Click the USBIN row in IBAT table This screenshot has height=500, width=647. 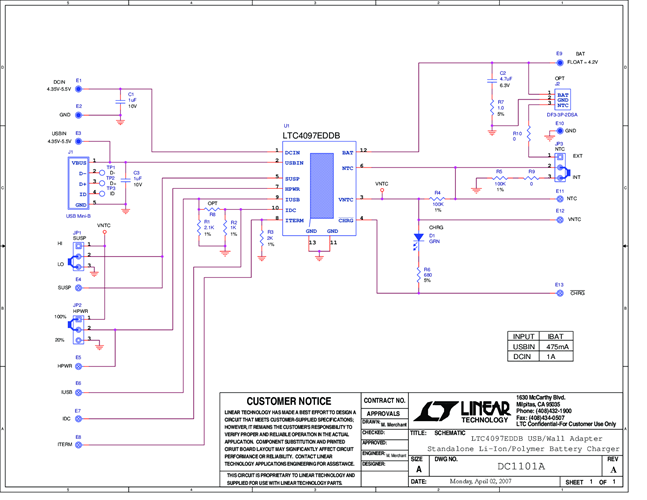(544, 346)
